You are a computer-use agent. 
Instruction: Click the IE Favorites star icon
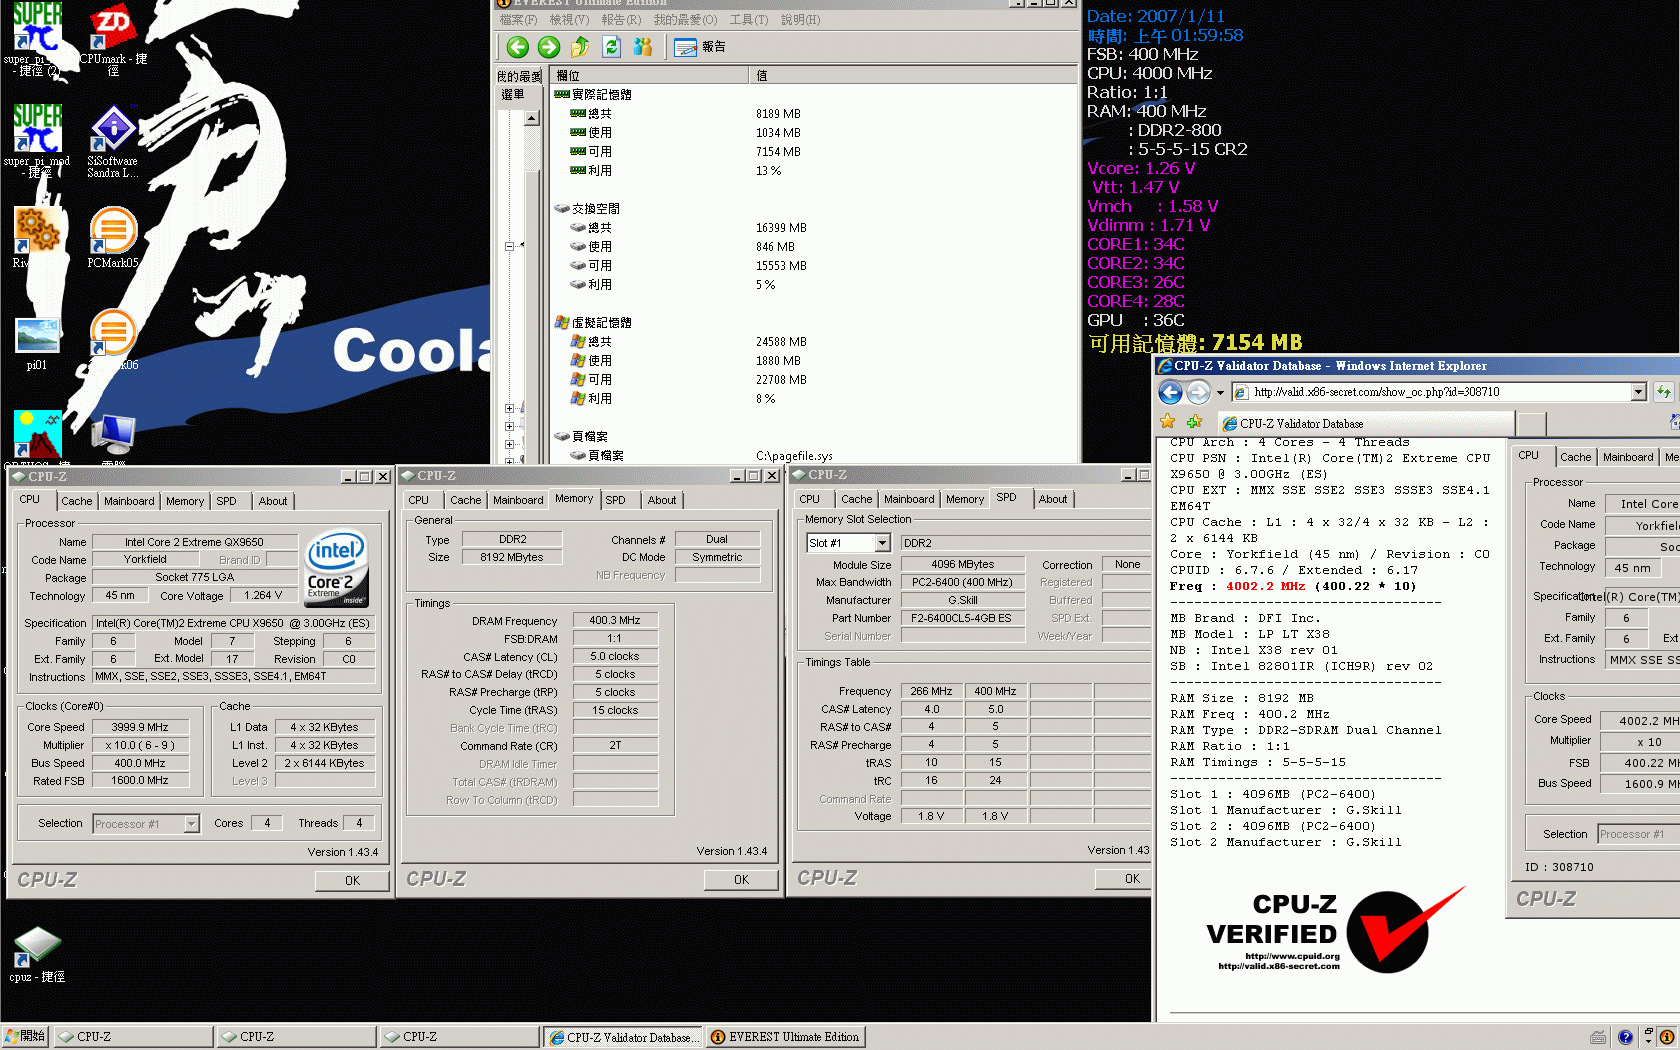1168,422
